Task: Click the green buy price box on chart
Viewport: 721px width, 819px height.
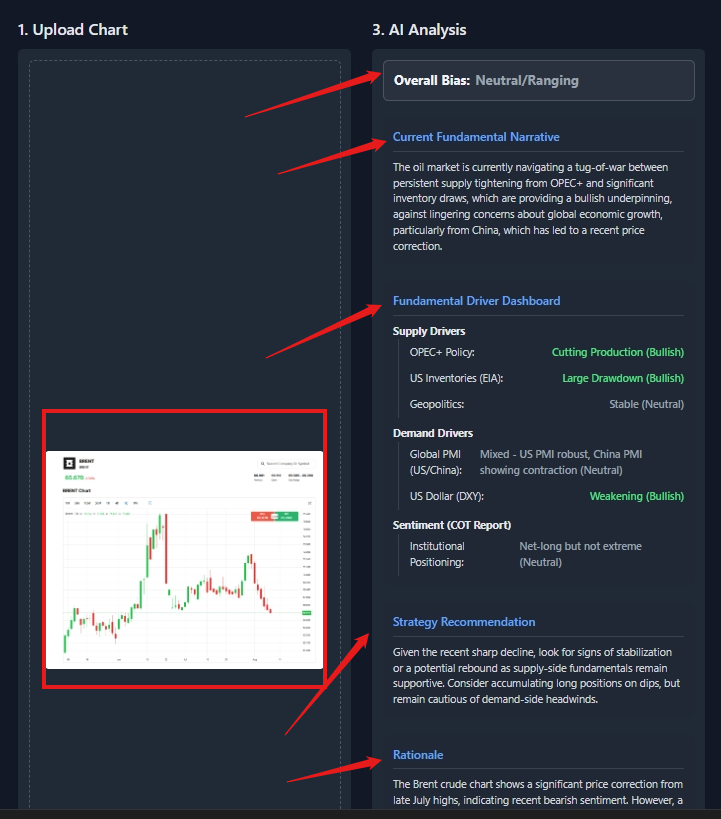Action: tap(288, 517)
